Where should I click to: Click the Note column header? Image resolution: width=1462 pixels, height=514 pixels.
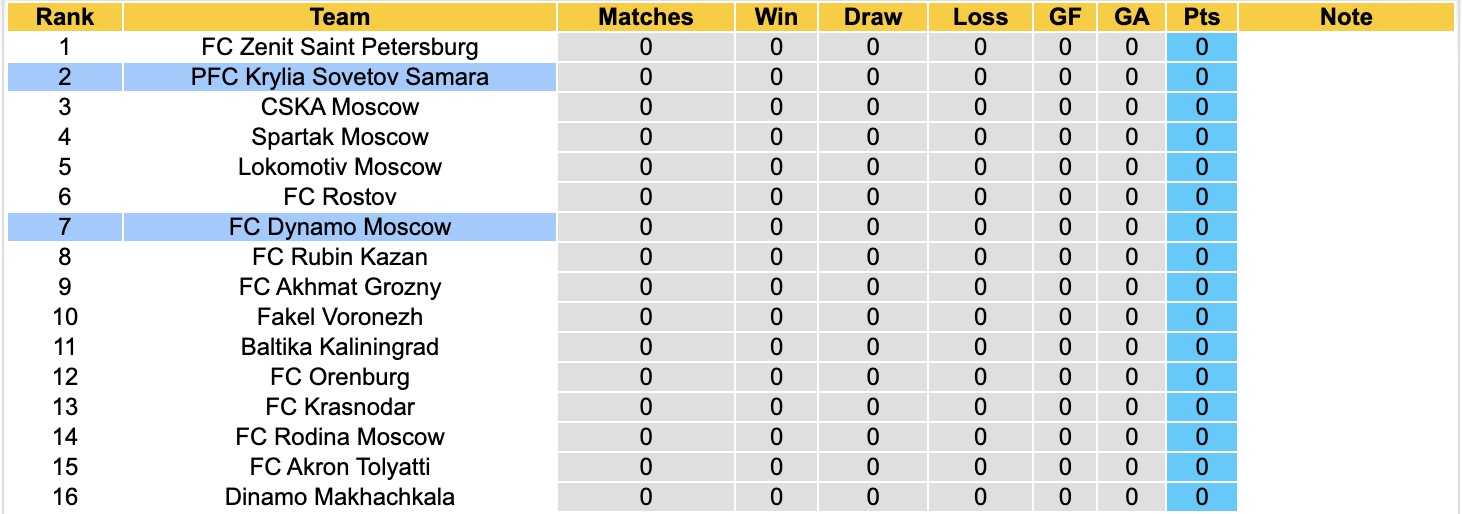point(1346,17)
